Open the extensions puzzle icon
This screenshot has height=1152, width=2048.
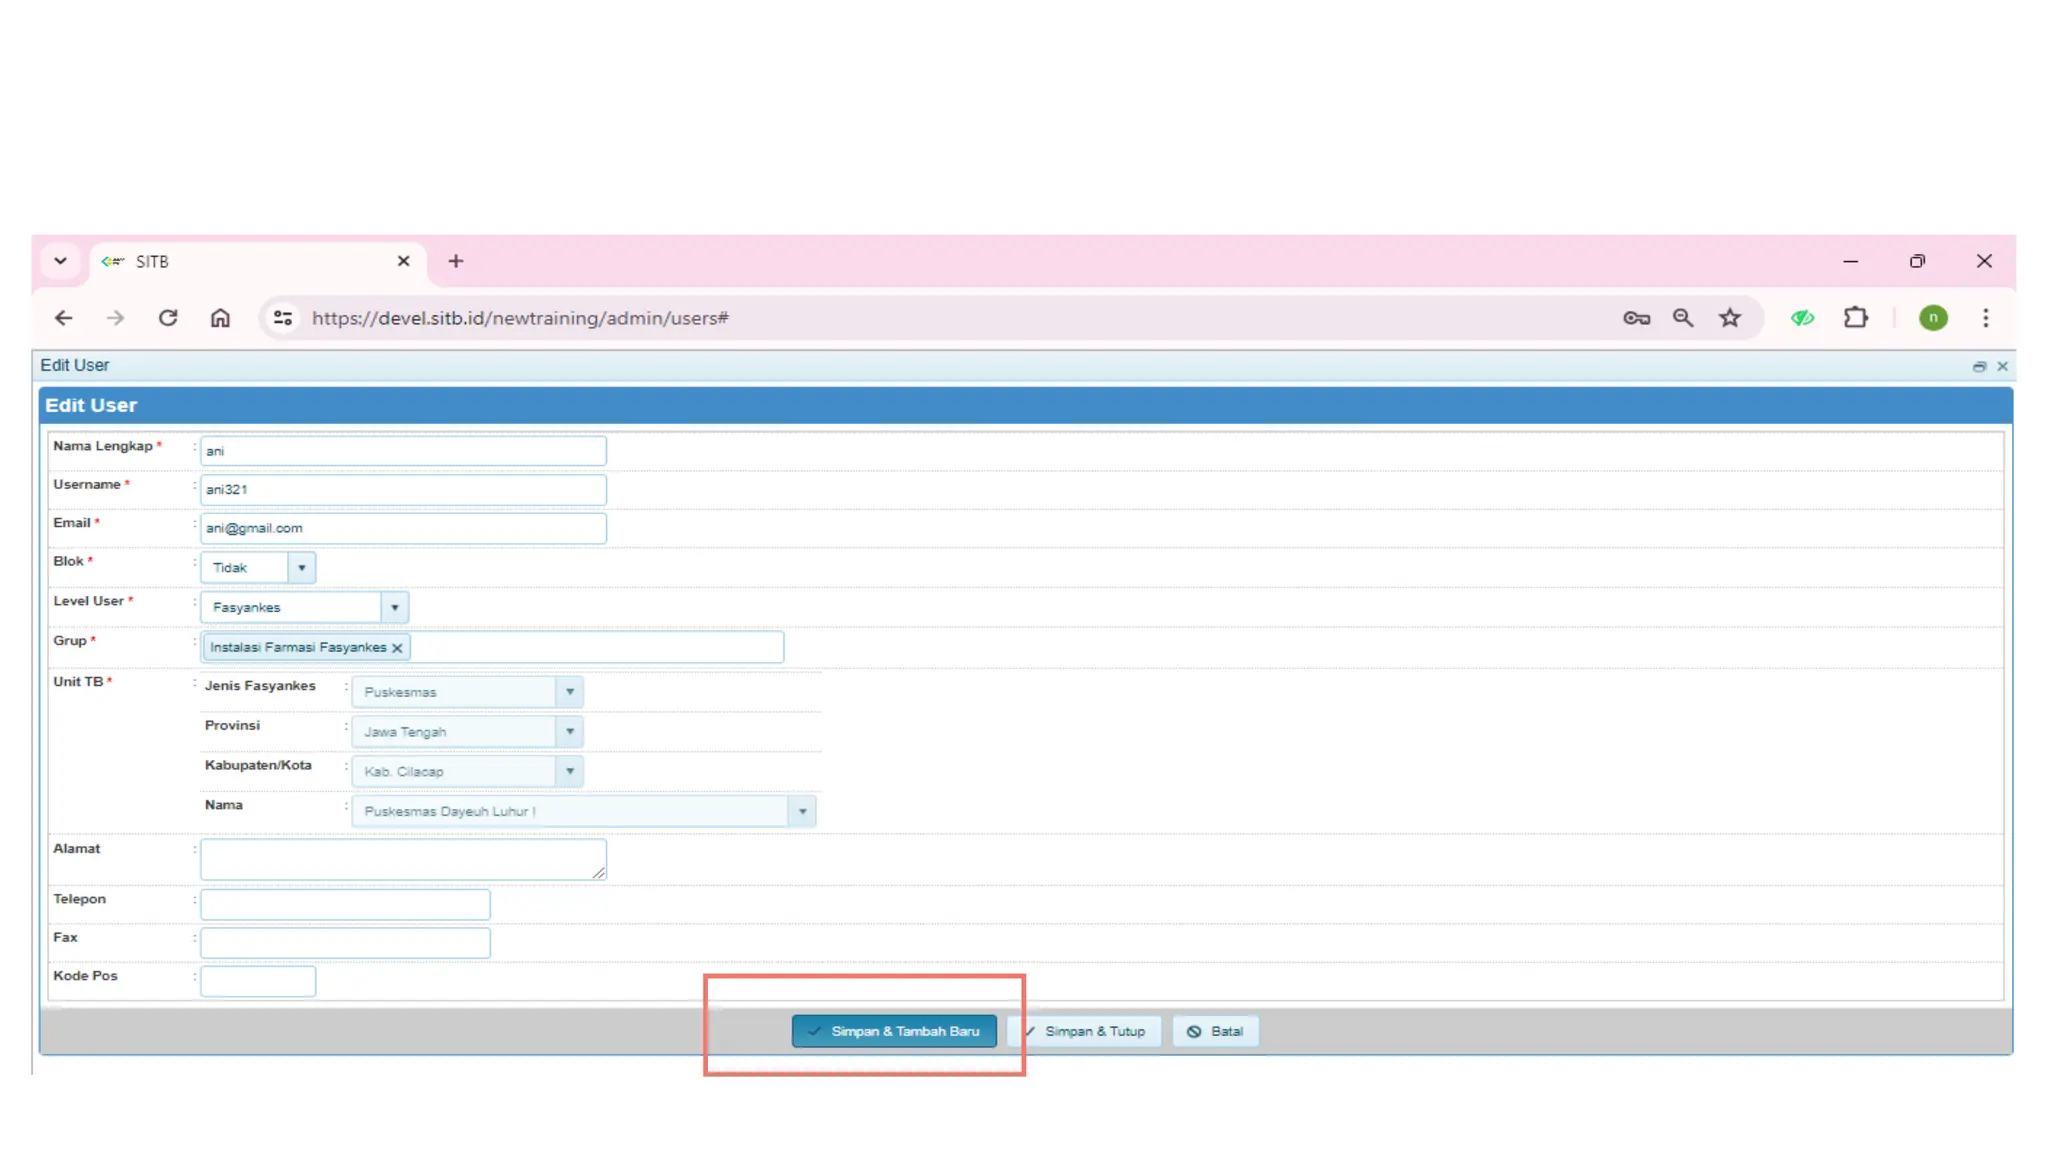pos(1856,318)
